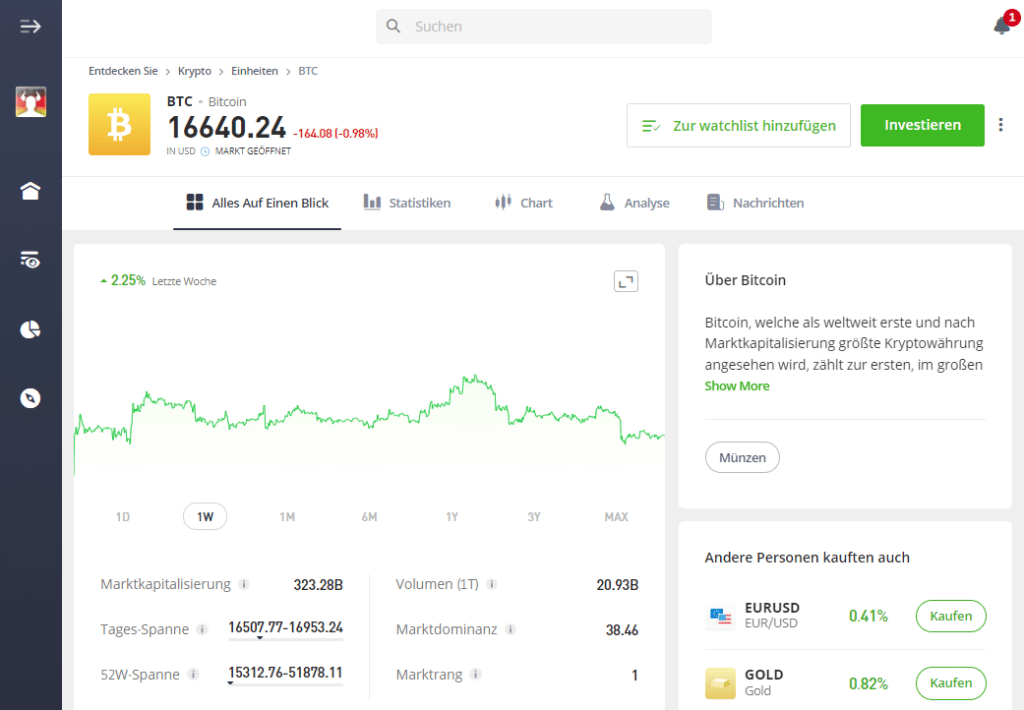Expand the sidebar menu arrow icon
Image resolution: width=1024 pixels, height=710 pixels.
[x=30, y=26]
